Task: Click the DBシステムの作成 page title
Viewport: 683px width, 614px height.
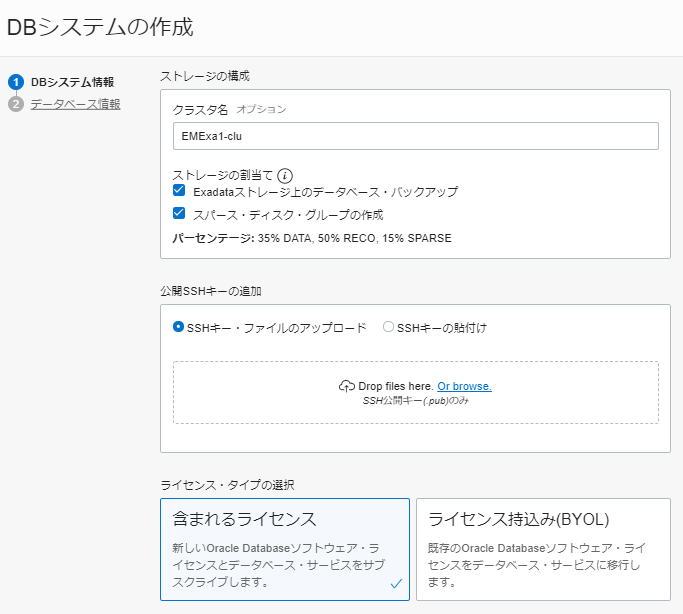Action: coord(100,27)
